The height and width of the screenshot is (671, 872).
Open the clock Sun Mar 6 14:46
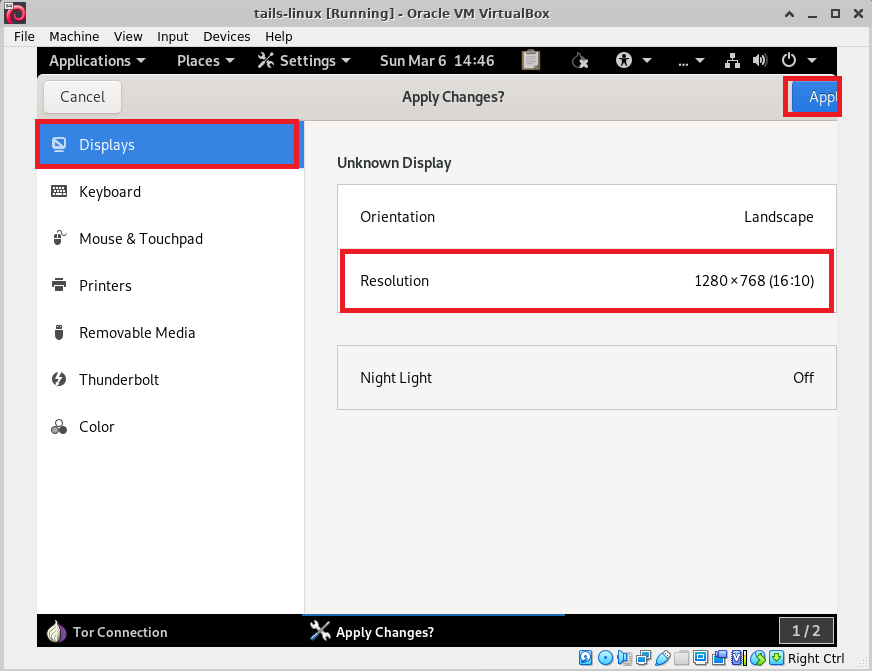coord(437,61)
